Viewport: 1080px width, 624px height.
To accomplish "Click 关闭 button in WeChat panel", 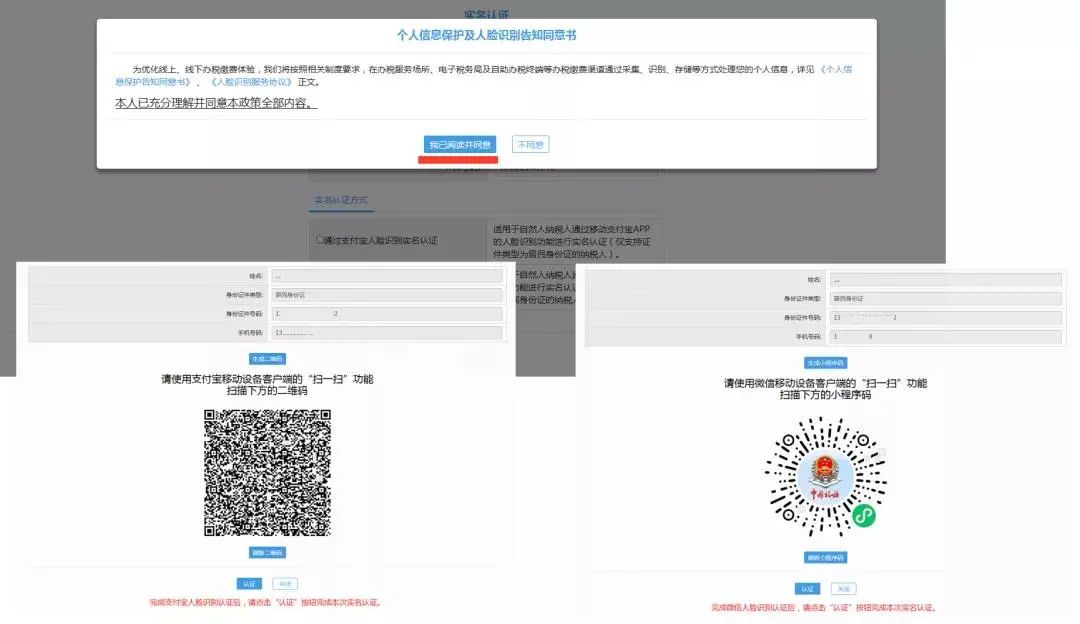I will click(x=844, y=589).
